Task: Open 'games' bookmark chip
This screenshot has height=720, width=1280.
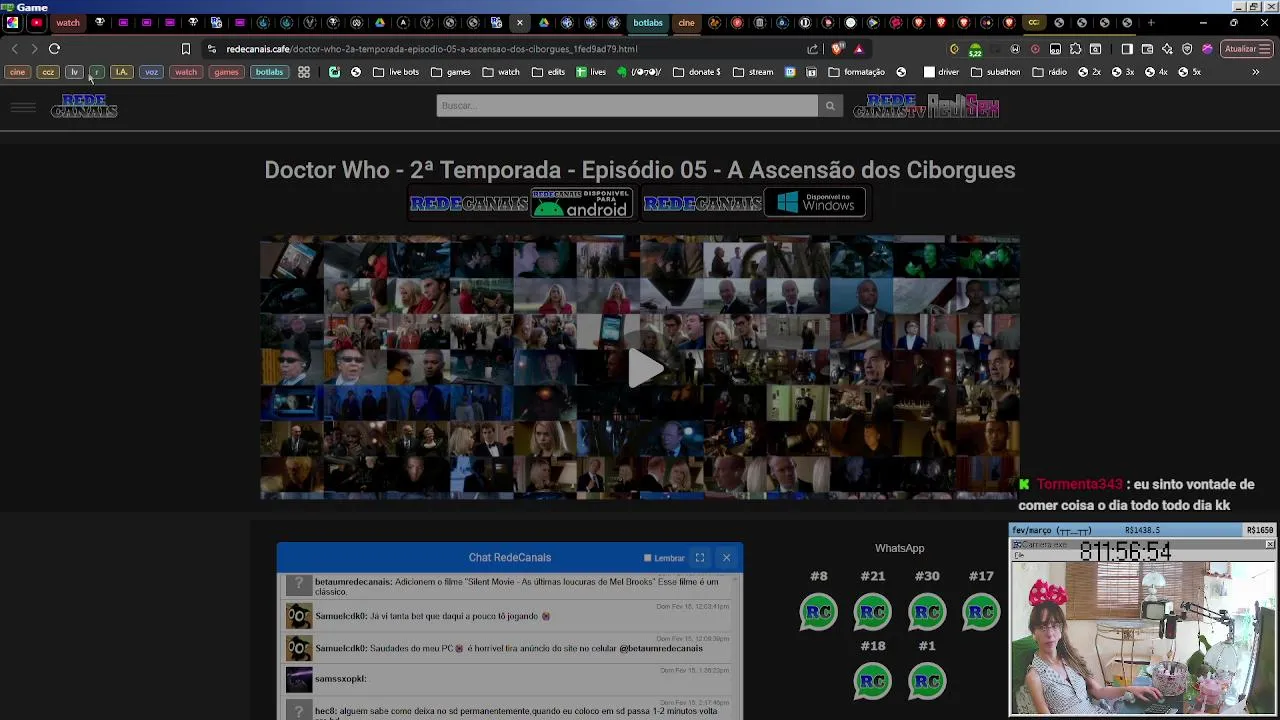Action: point(226,72)
